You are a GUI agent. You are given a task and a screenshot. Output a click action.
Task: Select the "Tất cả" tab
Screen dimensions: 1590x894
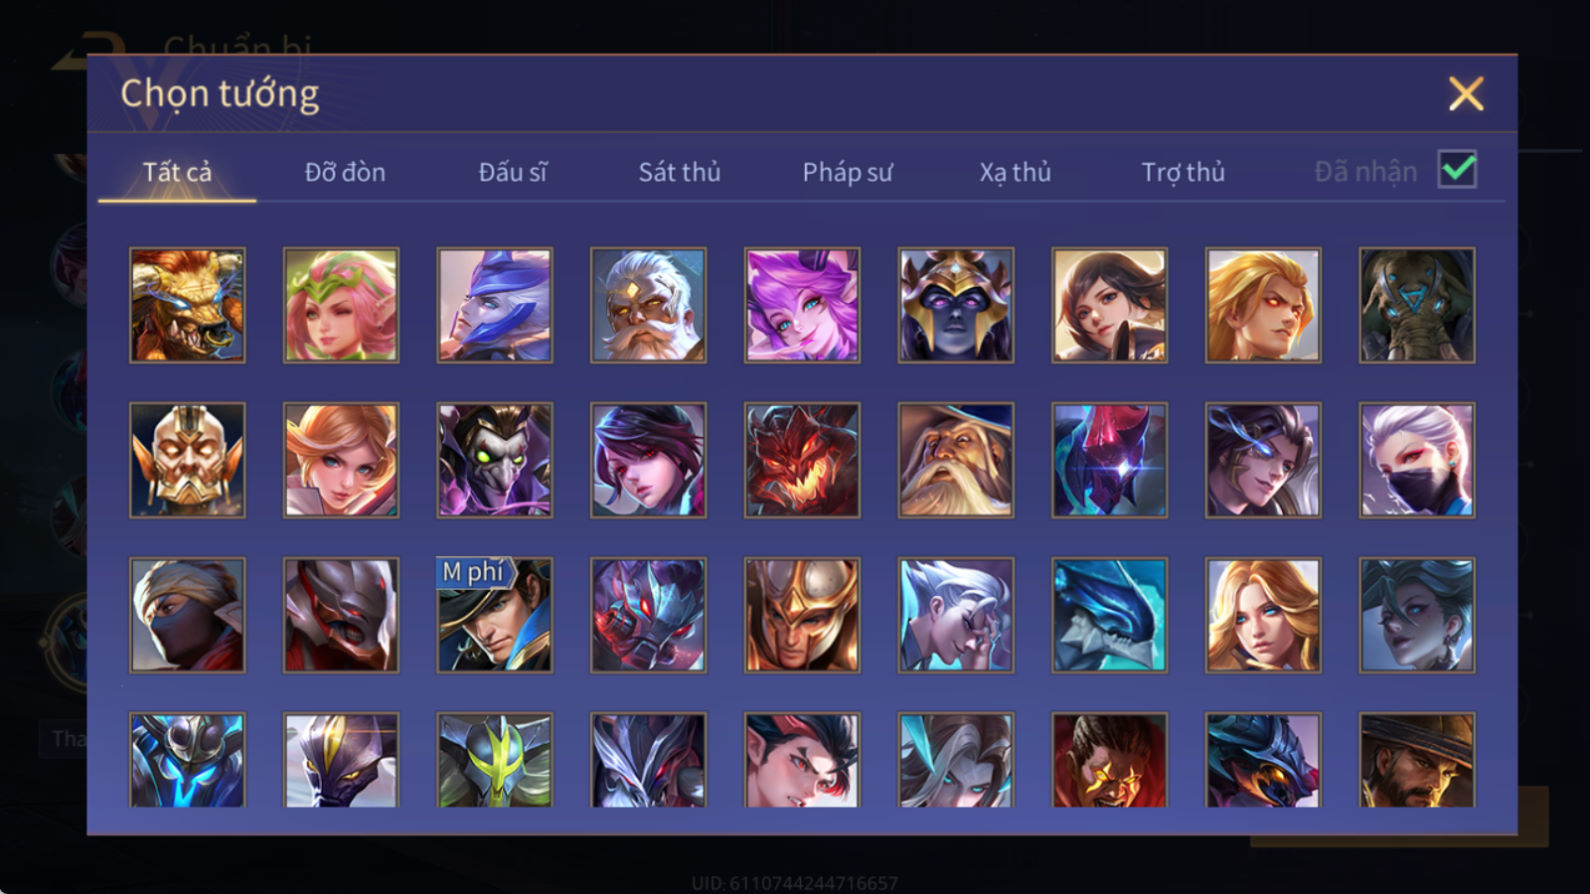point(177,172)
